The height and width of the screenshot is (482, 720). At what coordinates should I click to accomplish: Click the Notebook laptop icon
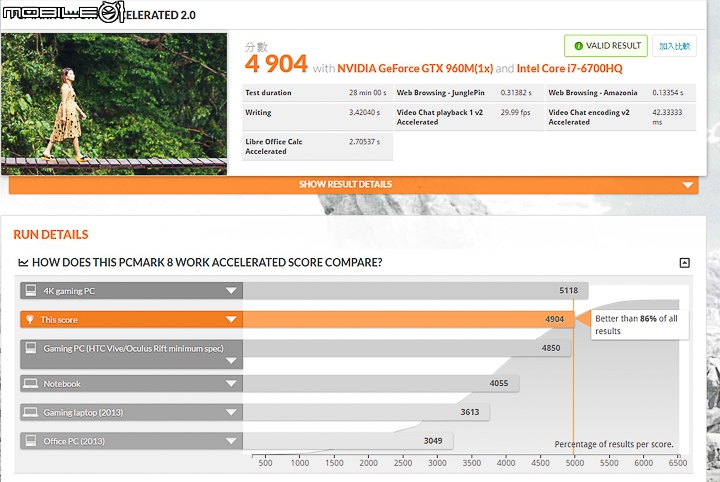(31, 383)
